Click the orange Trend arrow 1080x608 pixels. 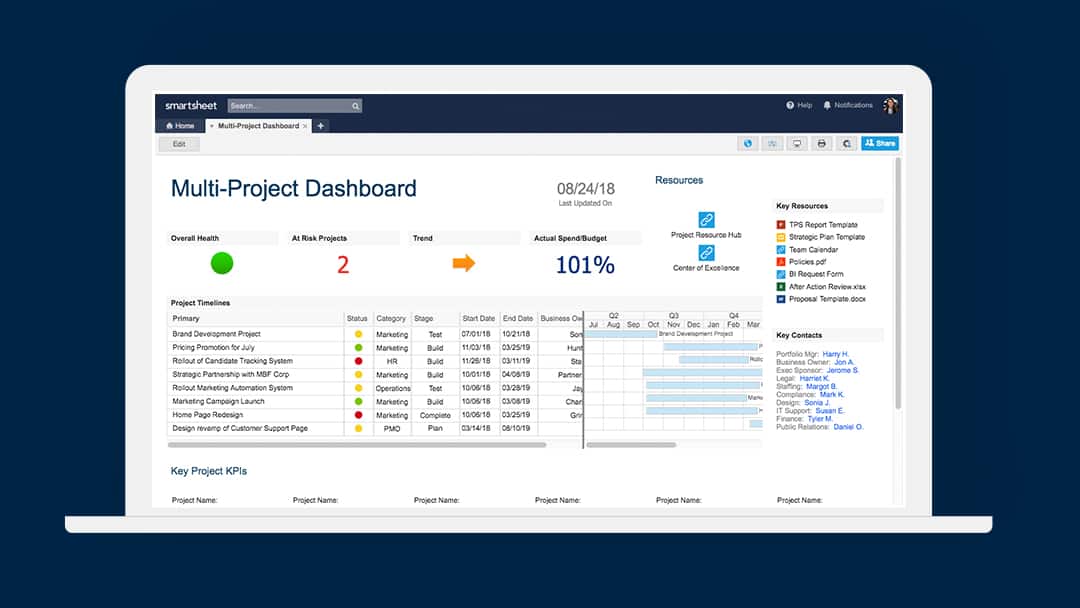coord(464,263)
